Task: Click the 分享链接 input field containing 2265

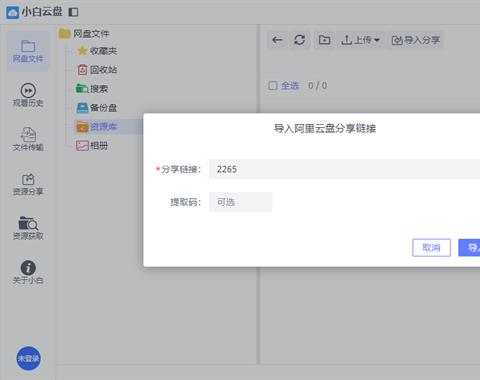Action: pos(344,169)
